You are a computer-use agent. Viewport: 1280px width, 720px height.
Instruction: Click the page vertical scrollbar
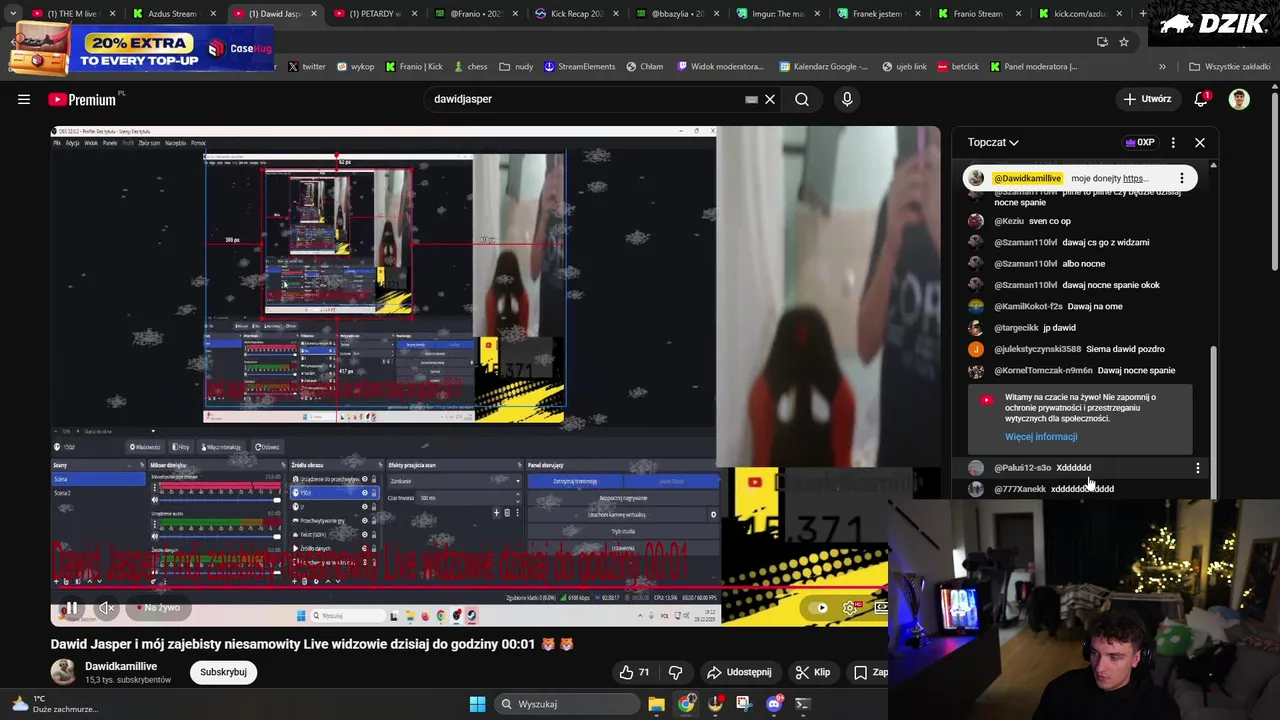[1274, 180]
